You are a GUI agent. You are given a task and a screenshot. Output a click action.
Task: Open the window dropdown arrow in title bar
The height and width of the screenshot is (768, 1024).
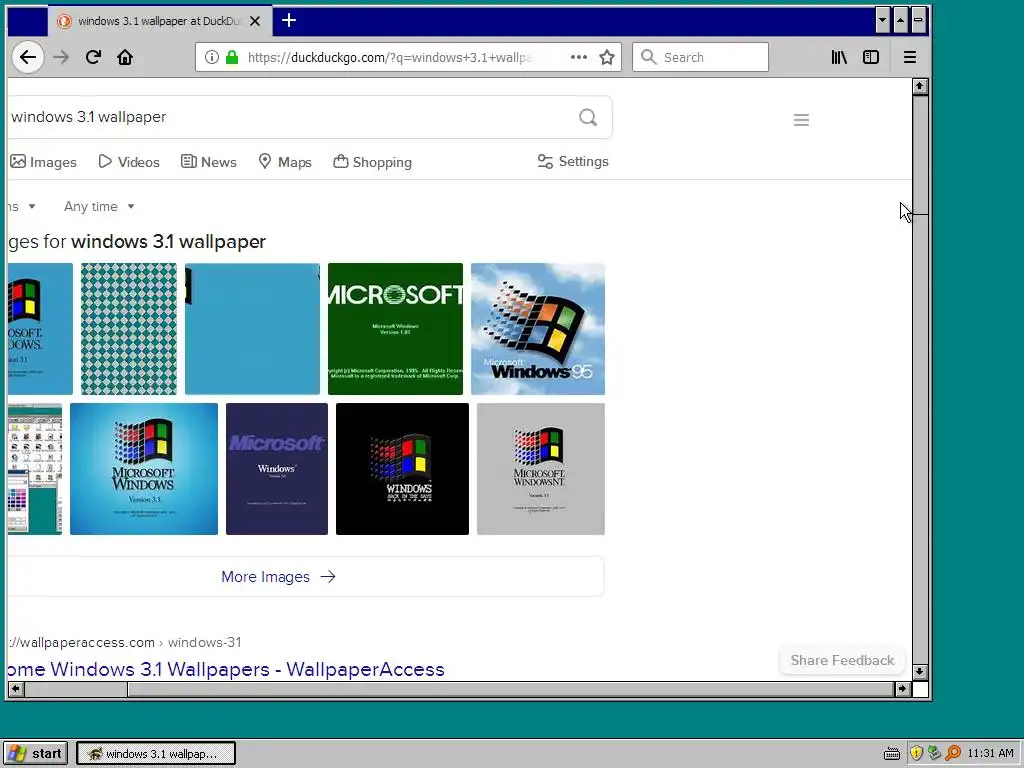(882, 20)
